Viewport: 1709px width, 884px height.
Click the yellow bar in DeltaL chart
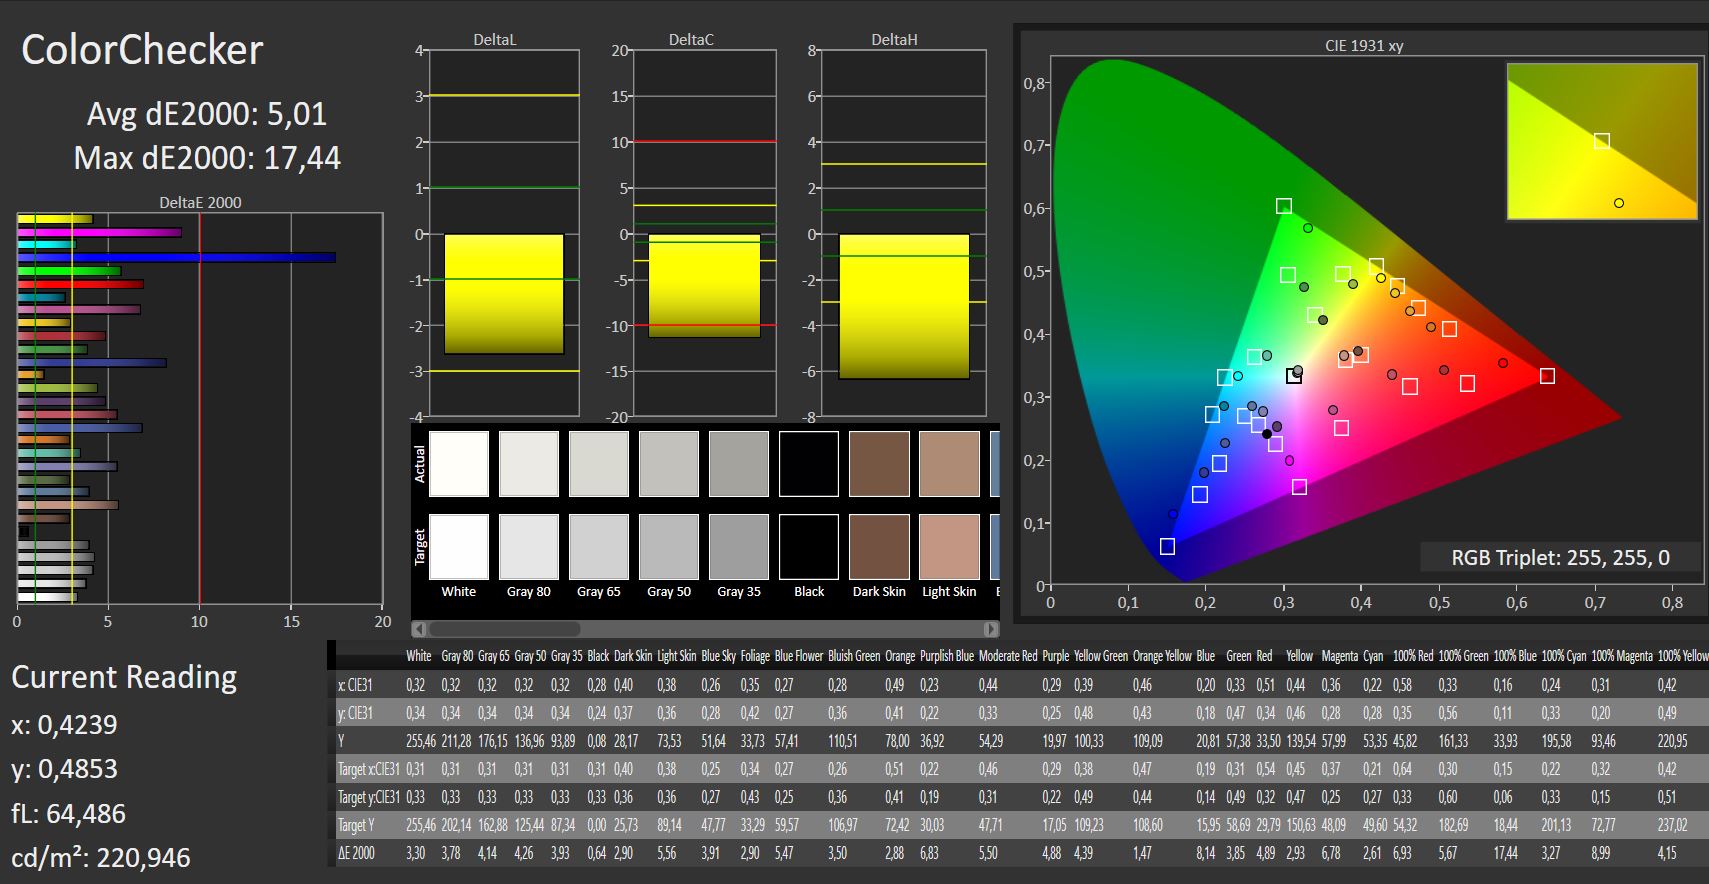(x=504, y=294)
